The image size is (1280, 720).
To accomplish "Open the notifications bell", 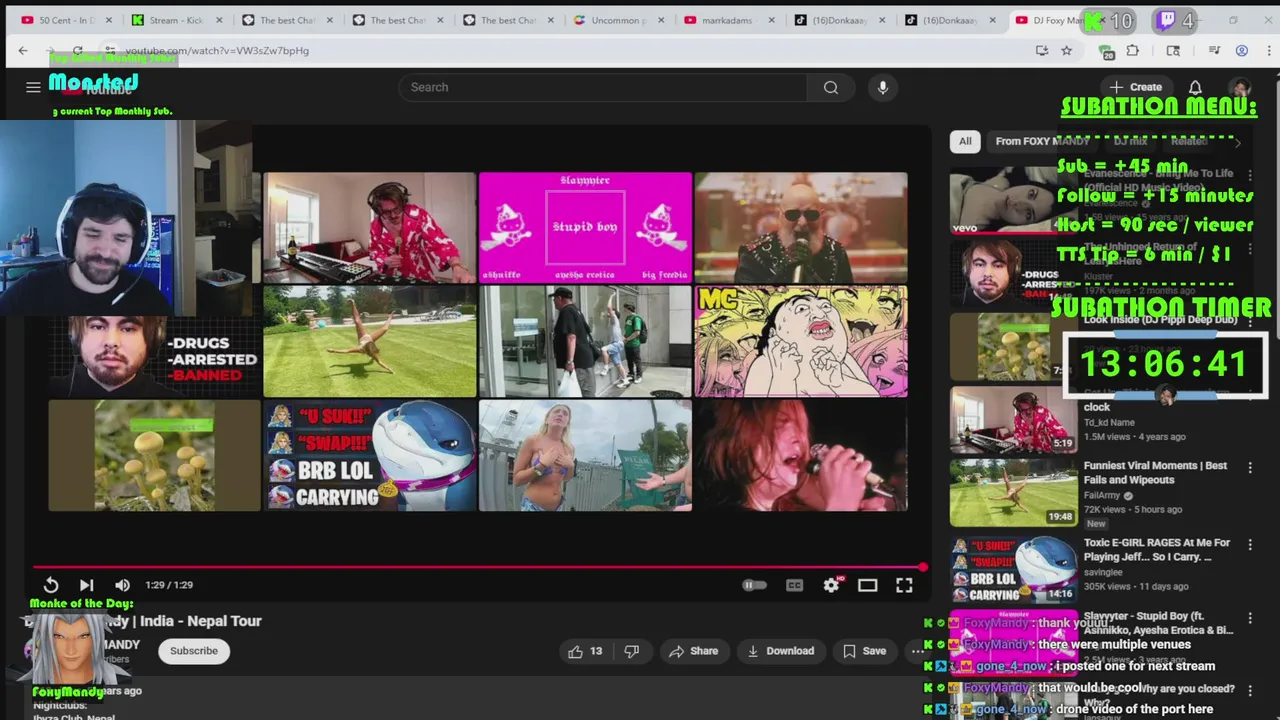I will point(1195,87).
